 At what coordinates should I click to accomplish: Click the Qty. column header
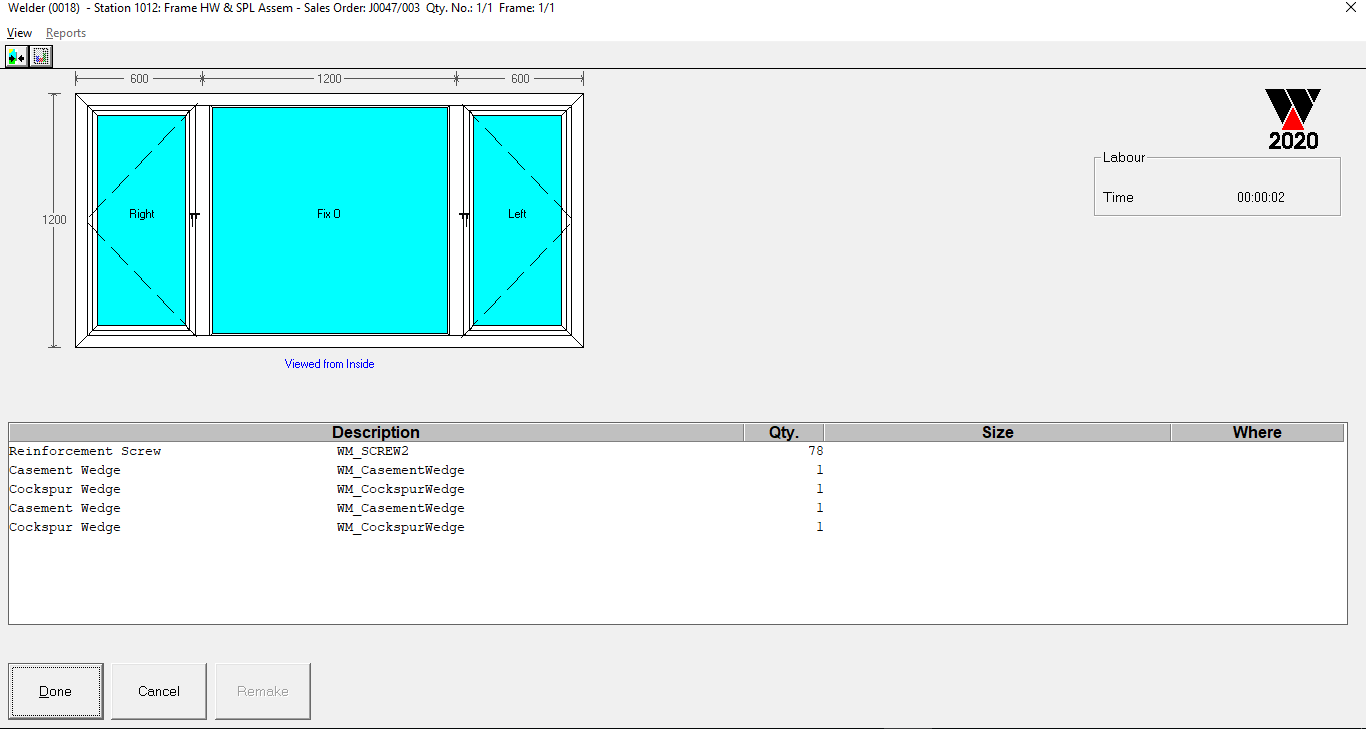point(783,432)
